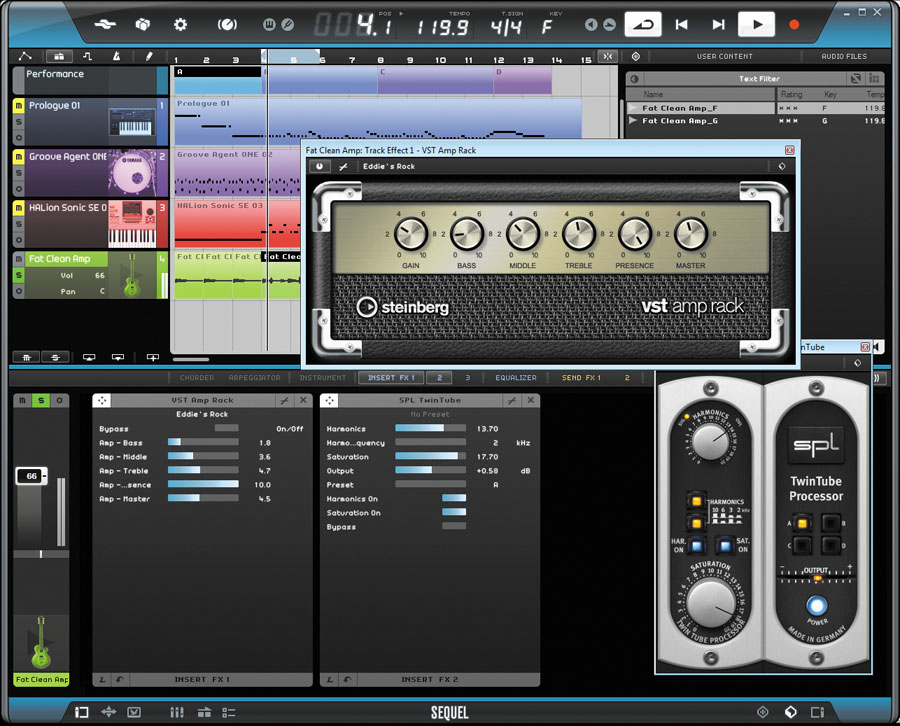Open the No Preset selector for SPL TwinTube
900x726 pixels.
point(430,414)
